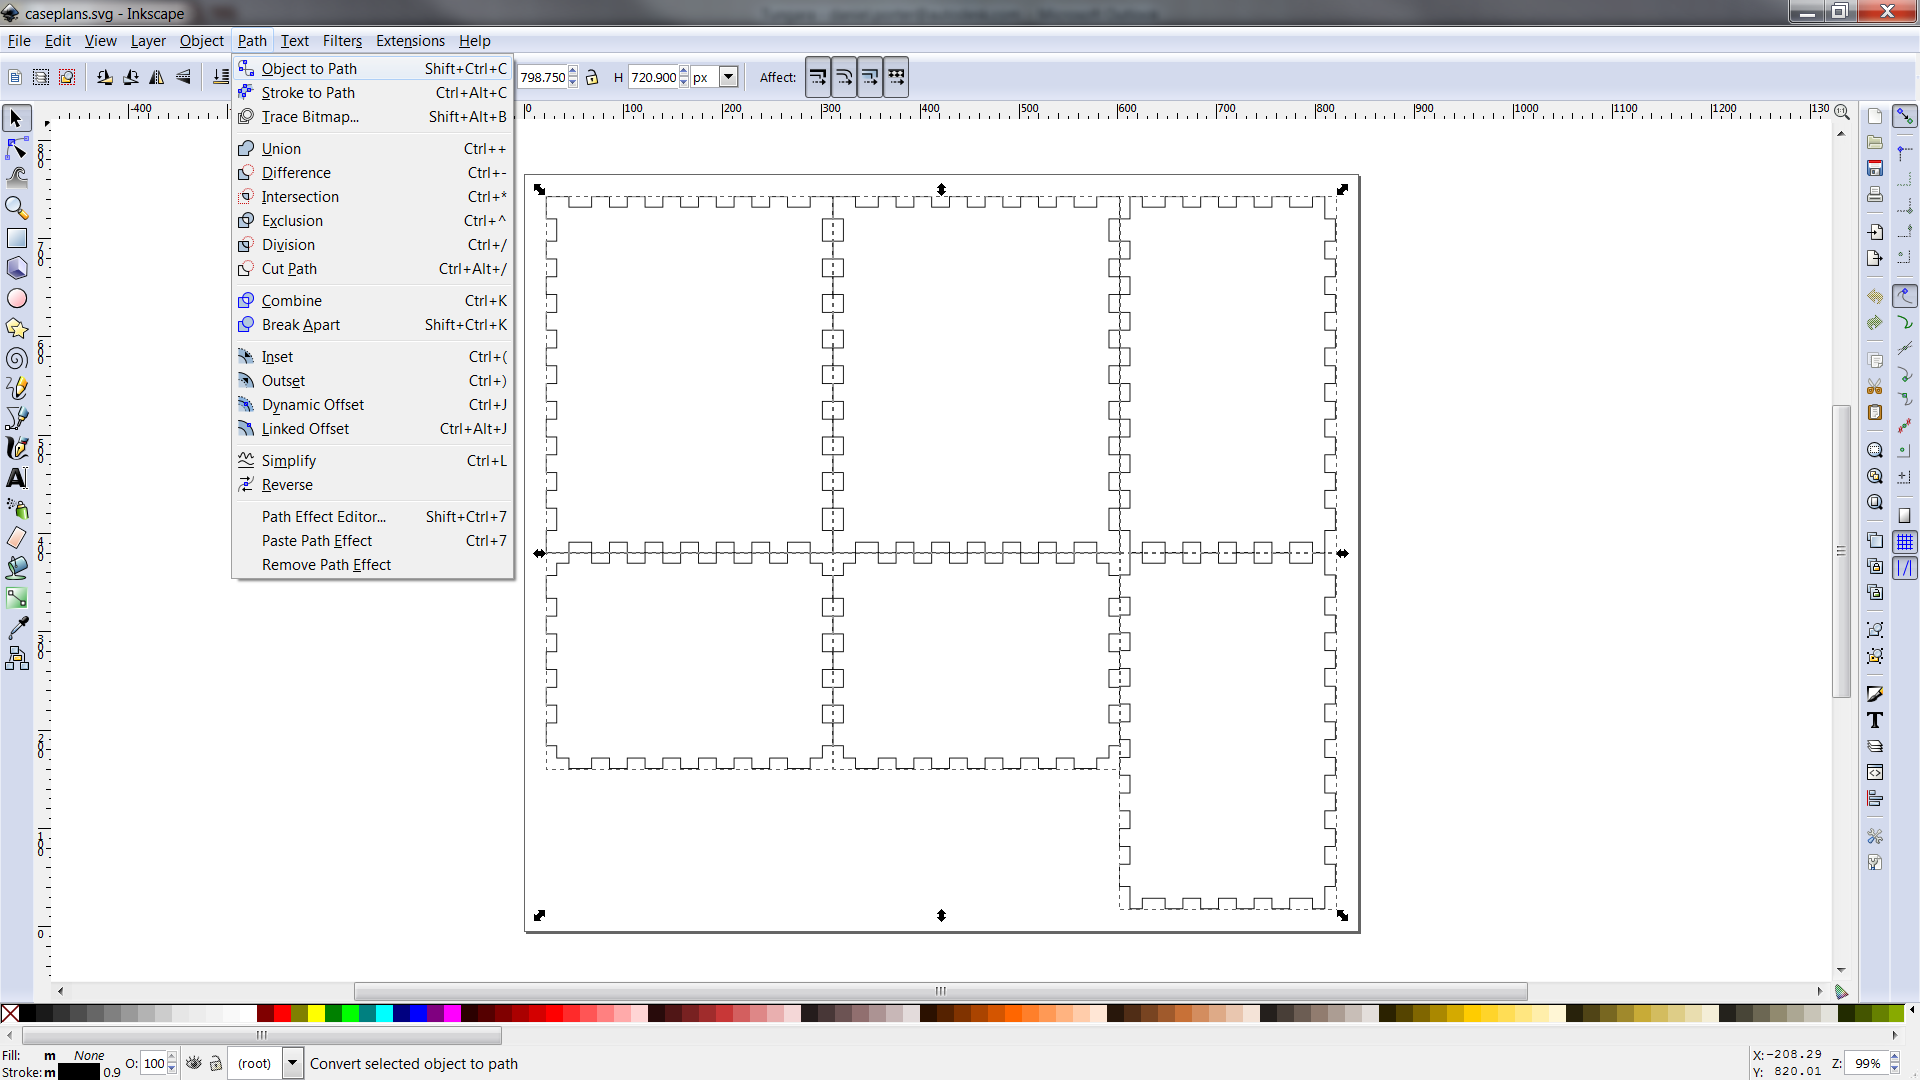This screenshot has width=1920, height=1080.
Task: Select the Bezier pen tool
Action: [16, 418]
